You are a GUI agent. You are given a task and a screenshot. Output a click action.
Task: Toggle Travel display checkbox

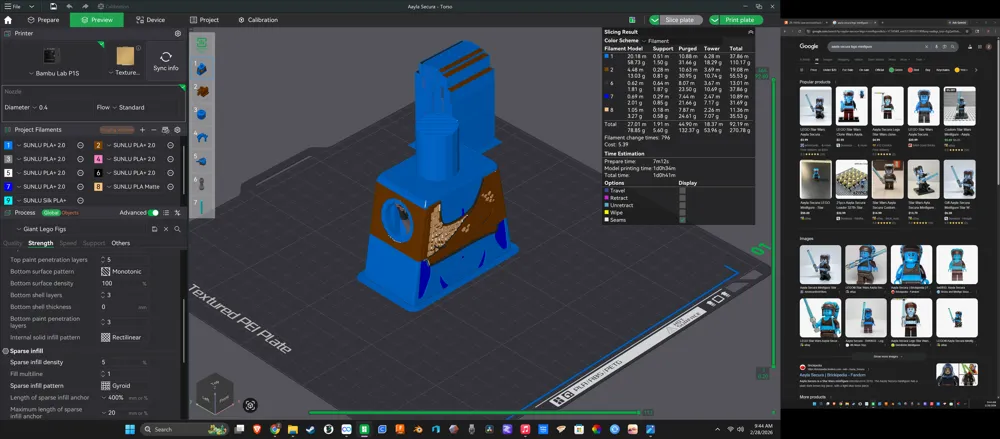(682, 190)
